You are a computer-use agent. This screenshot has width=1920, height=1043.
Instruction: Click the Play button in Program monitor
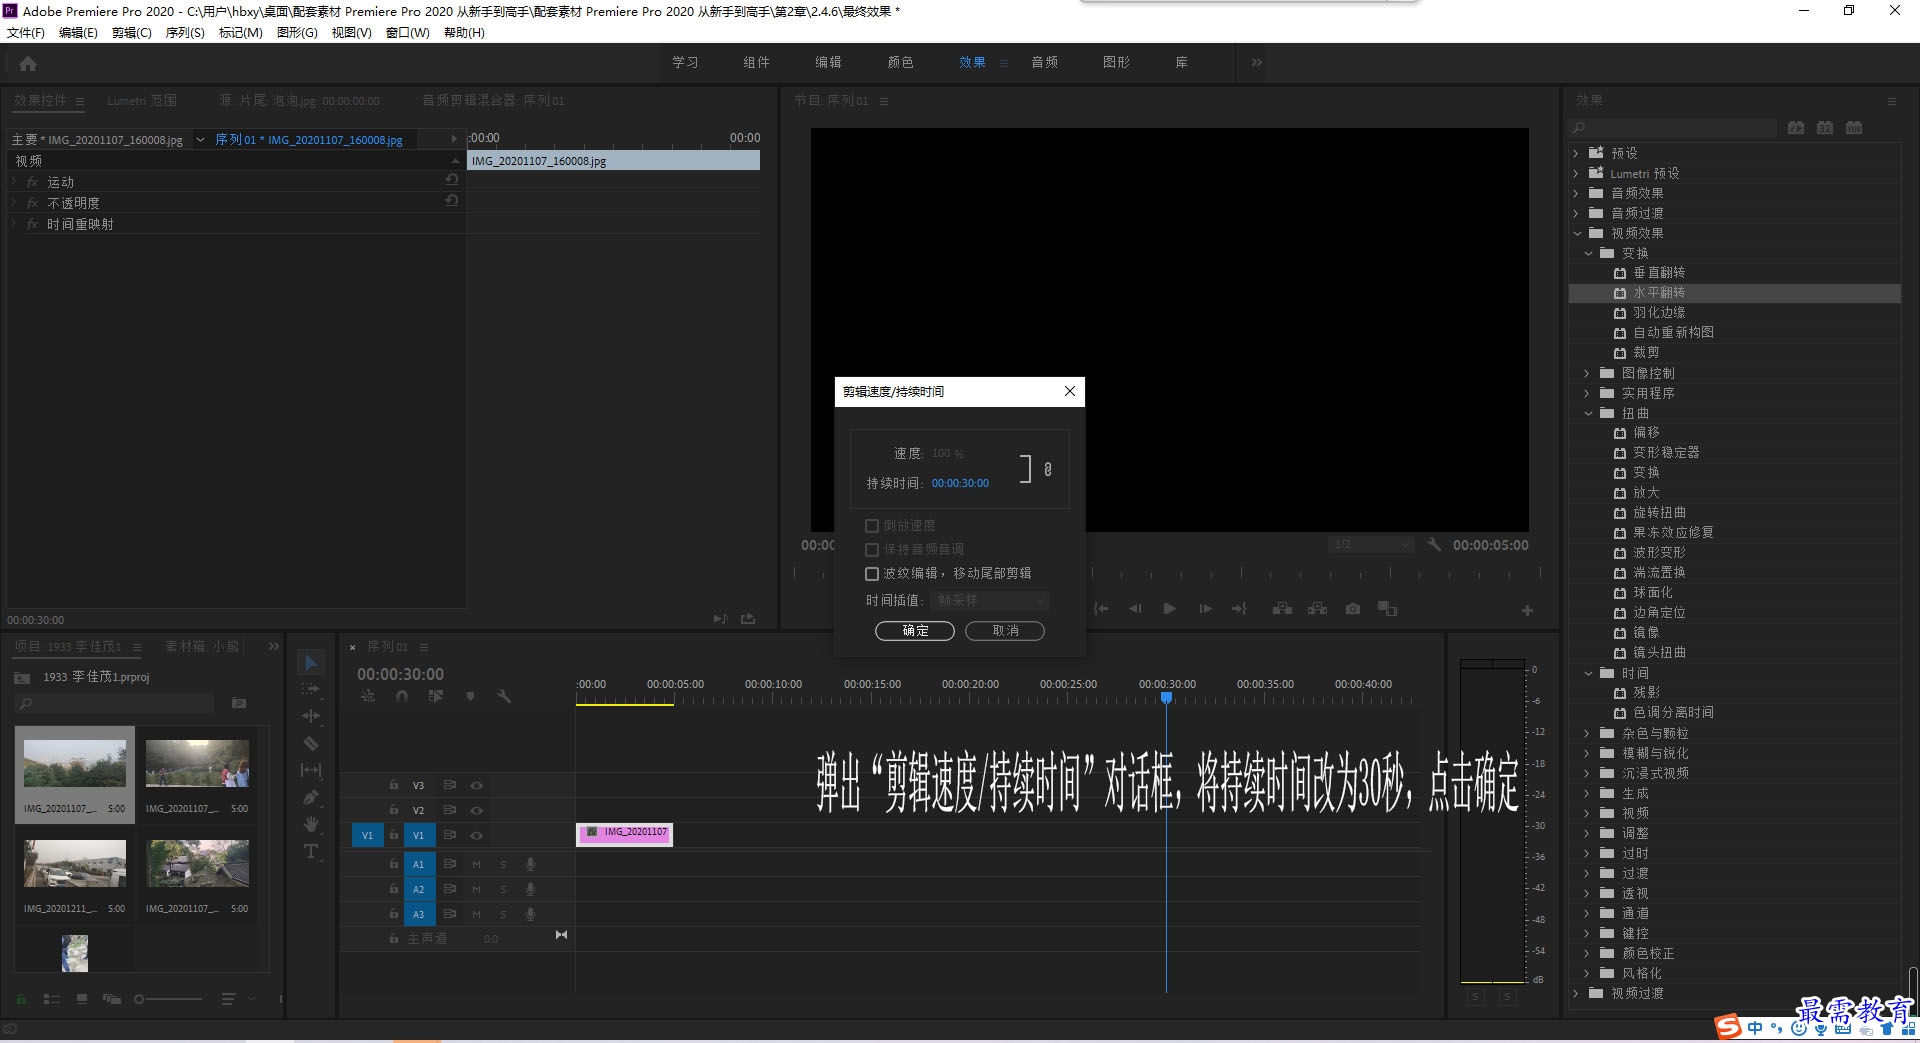1169,608
